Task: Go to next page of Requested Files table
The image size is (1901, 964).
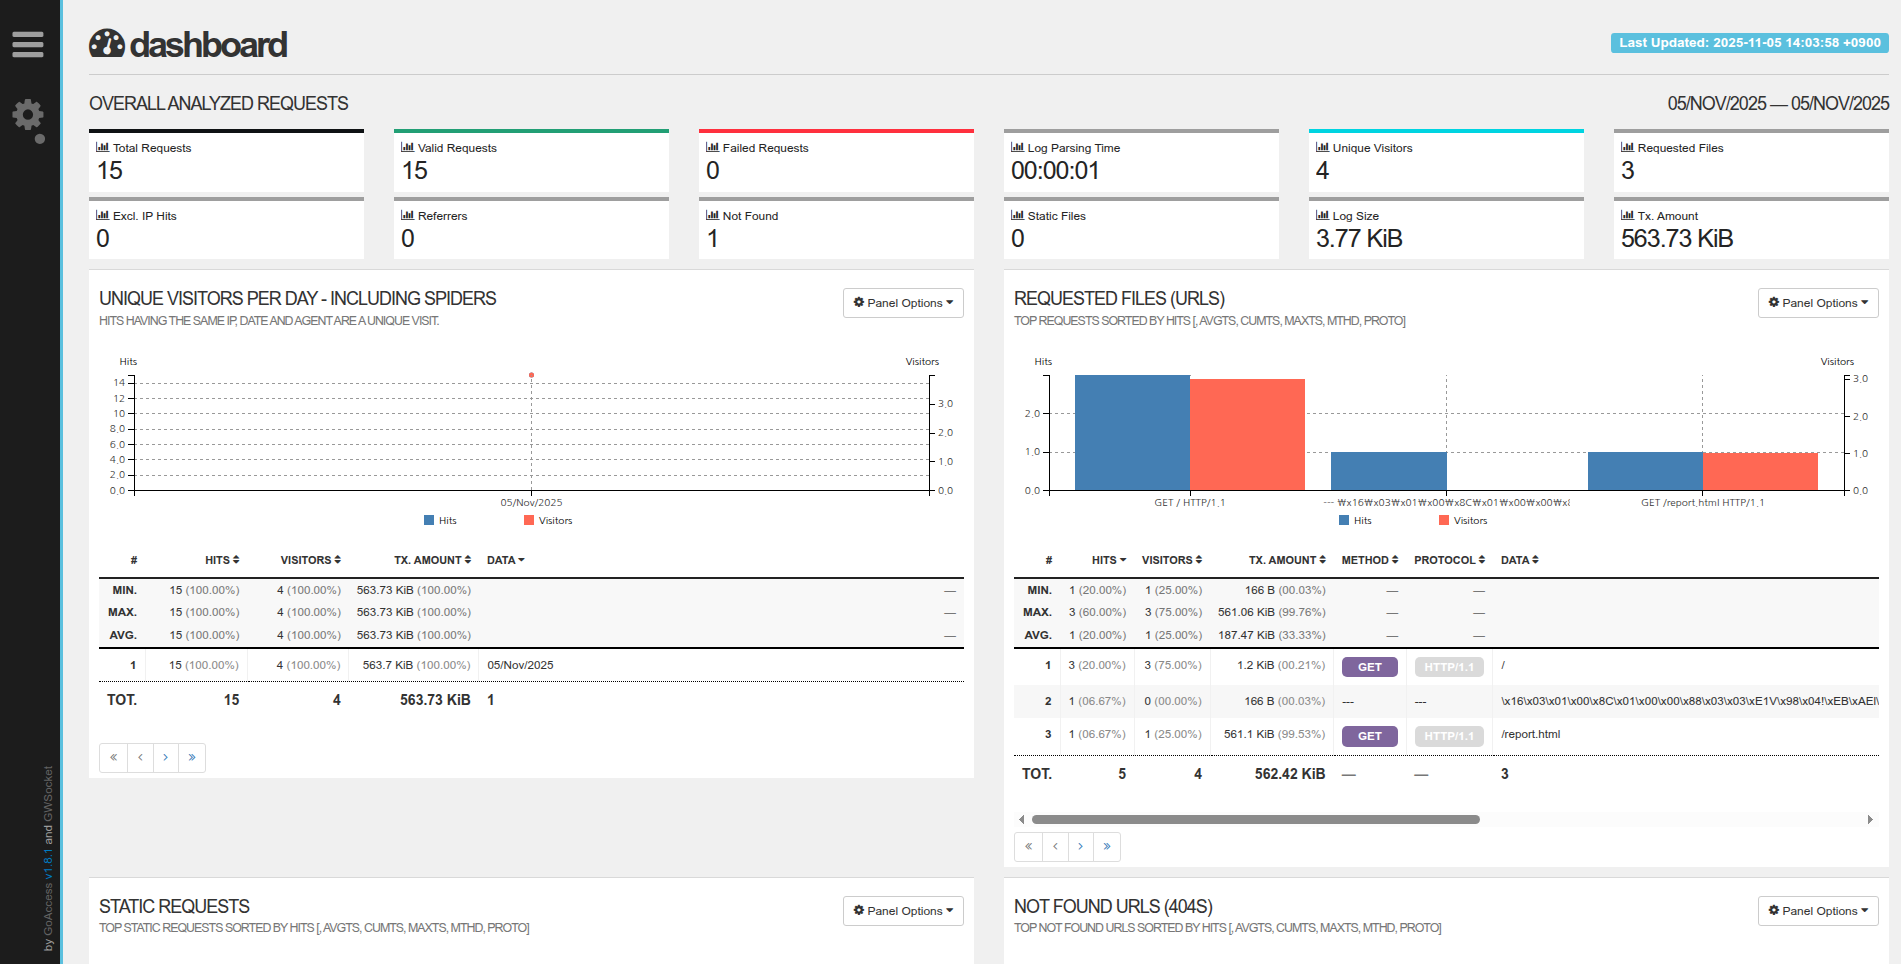Action: tap(1080, 847)
